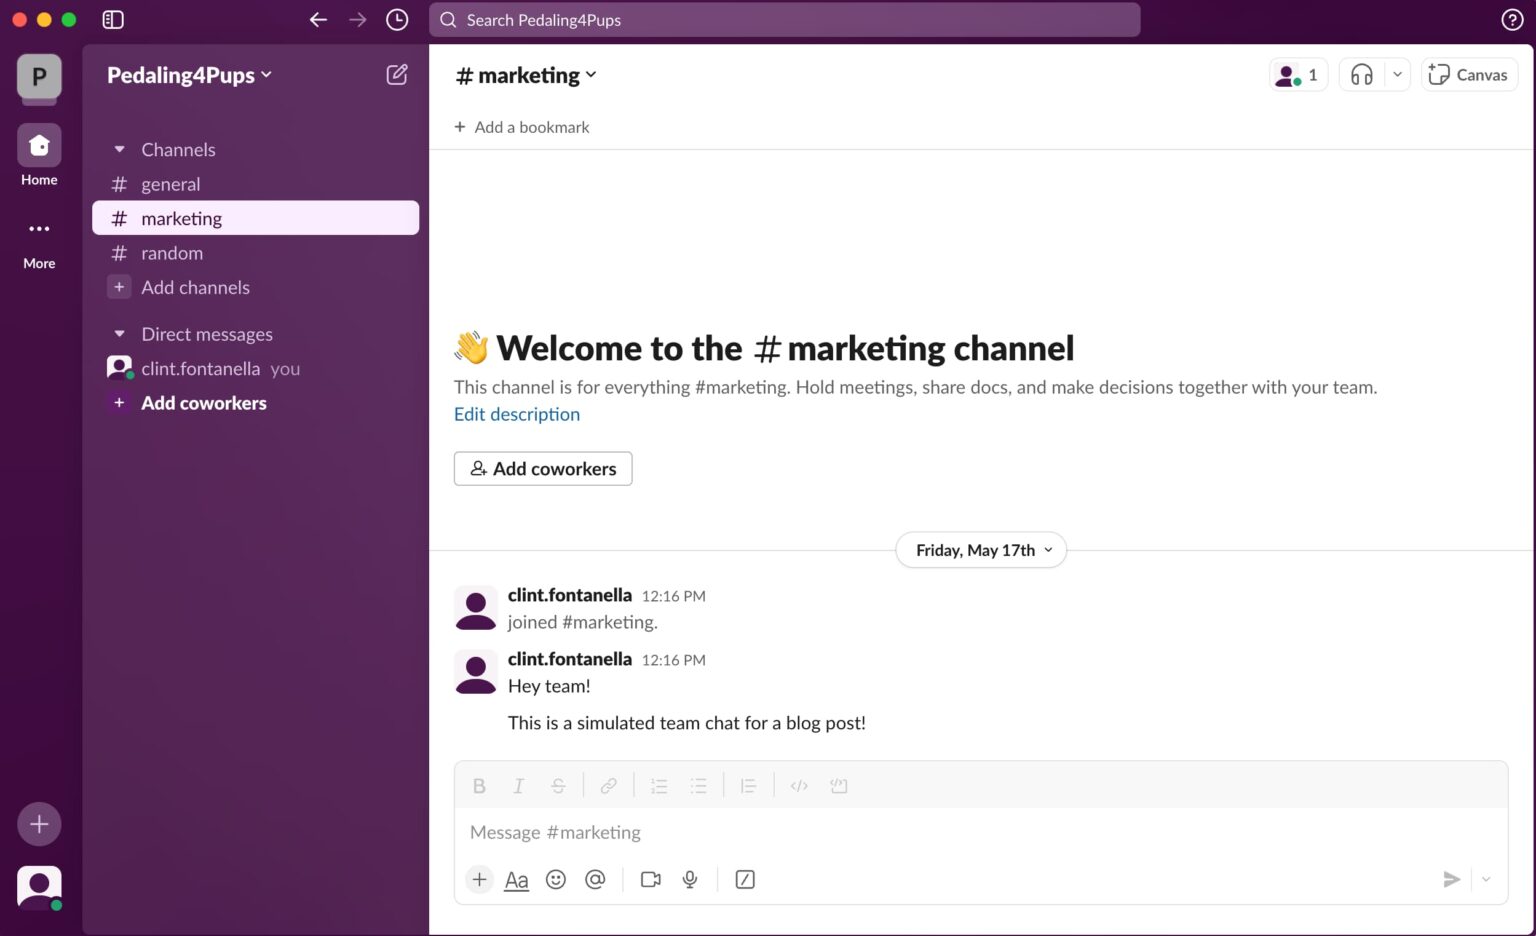Click the Bold formatting icon

479,786
